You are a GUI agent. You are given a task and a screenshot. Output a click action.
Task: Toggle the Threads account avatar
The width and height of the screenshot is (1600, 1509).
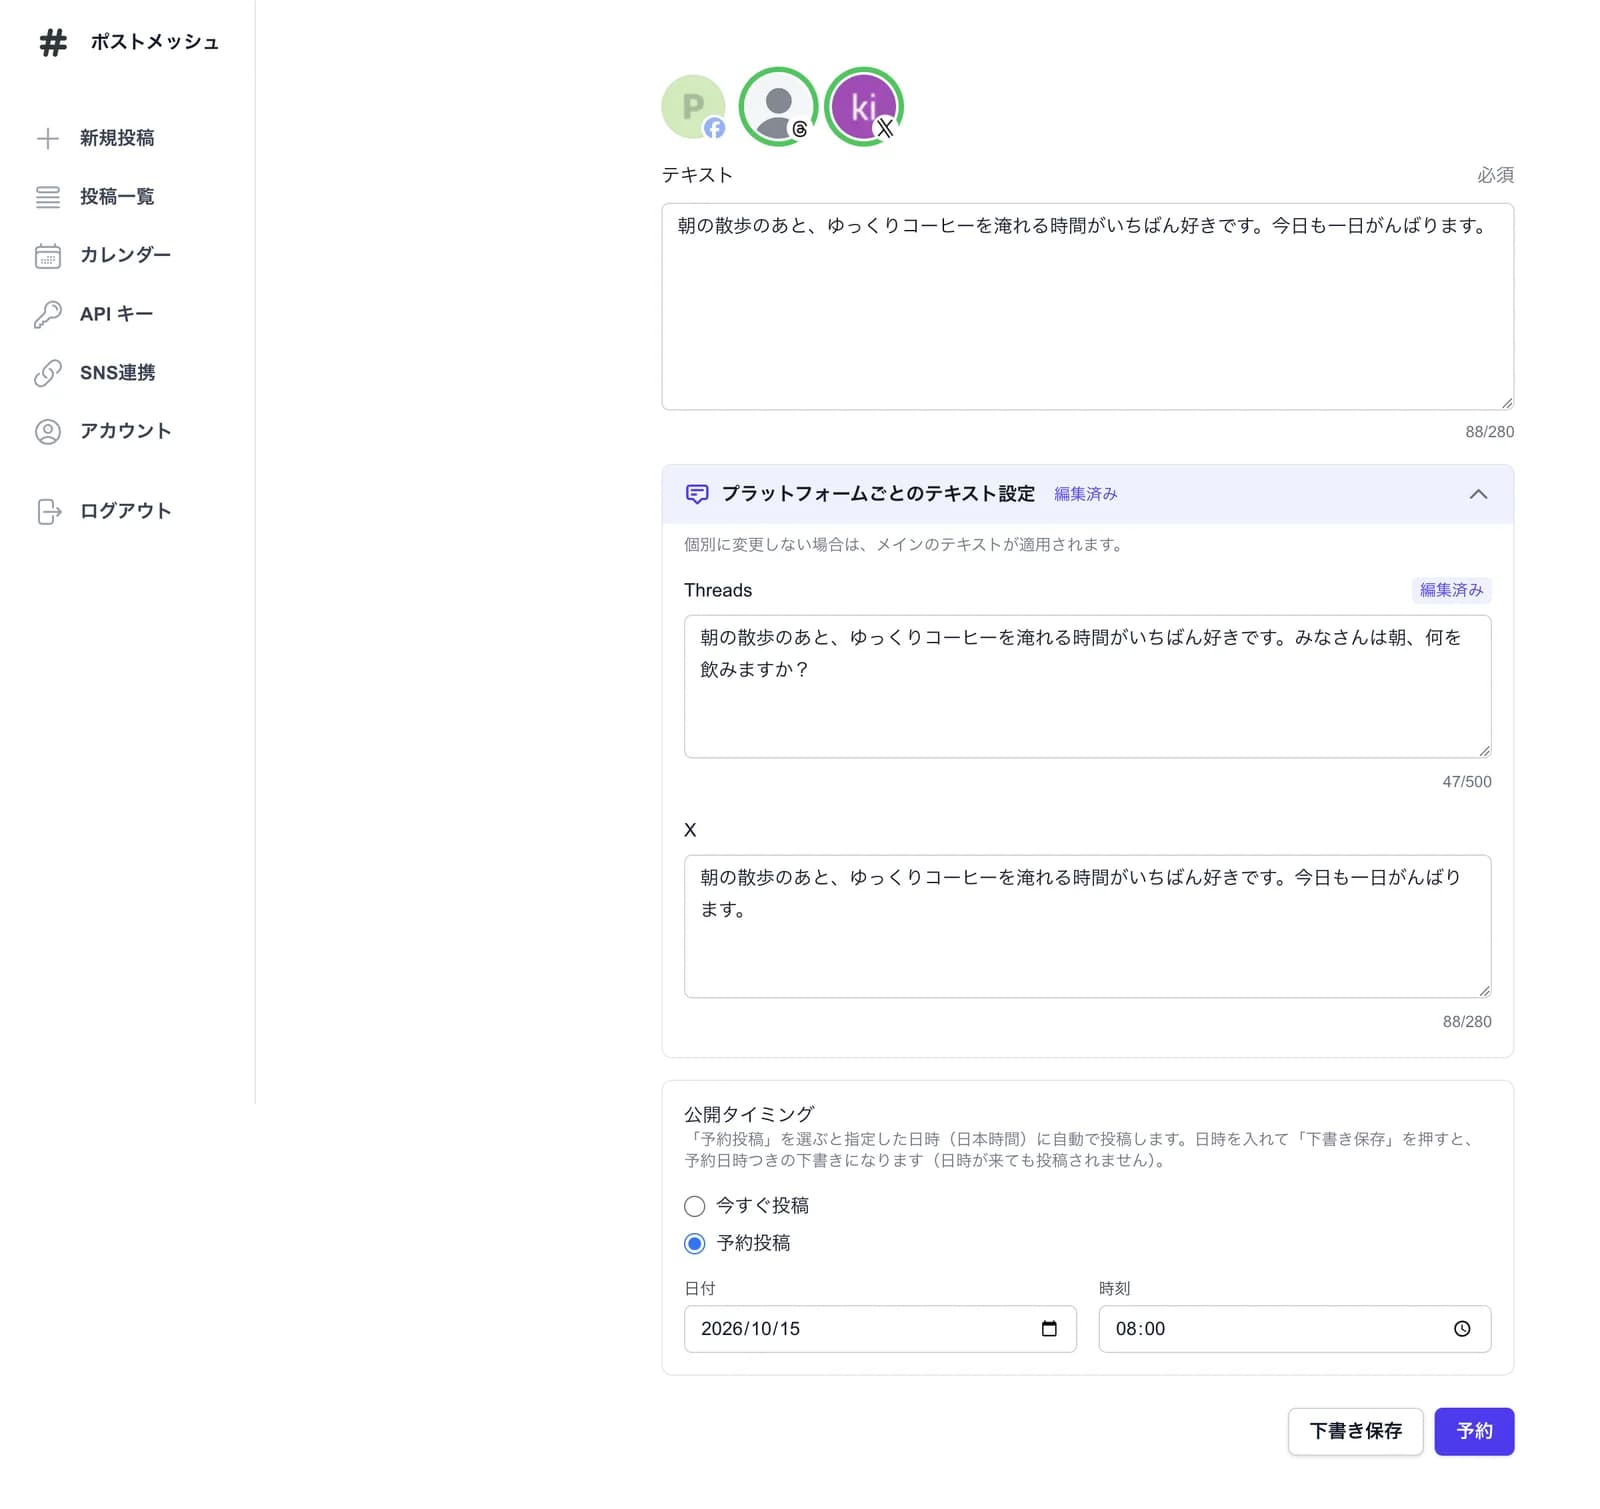point(778,107)
